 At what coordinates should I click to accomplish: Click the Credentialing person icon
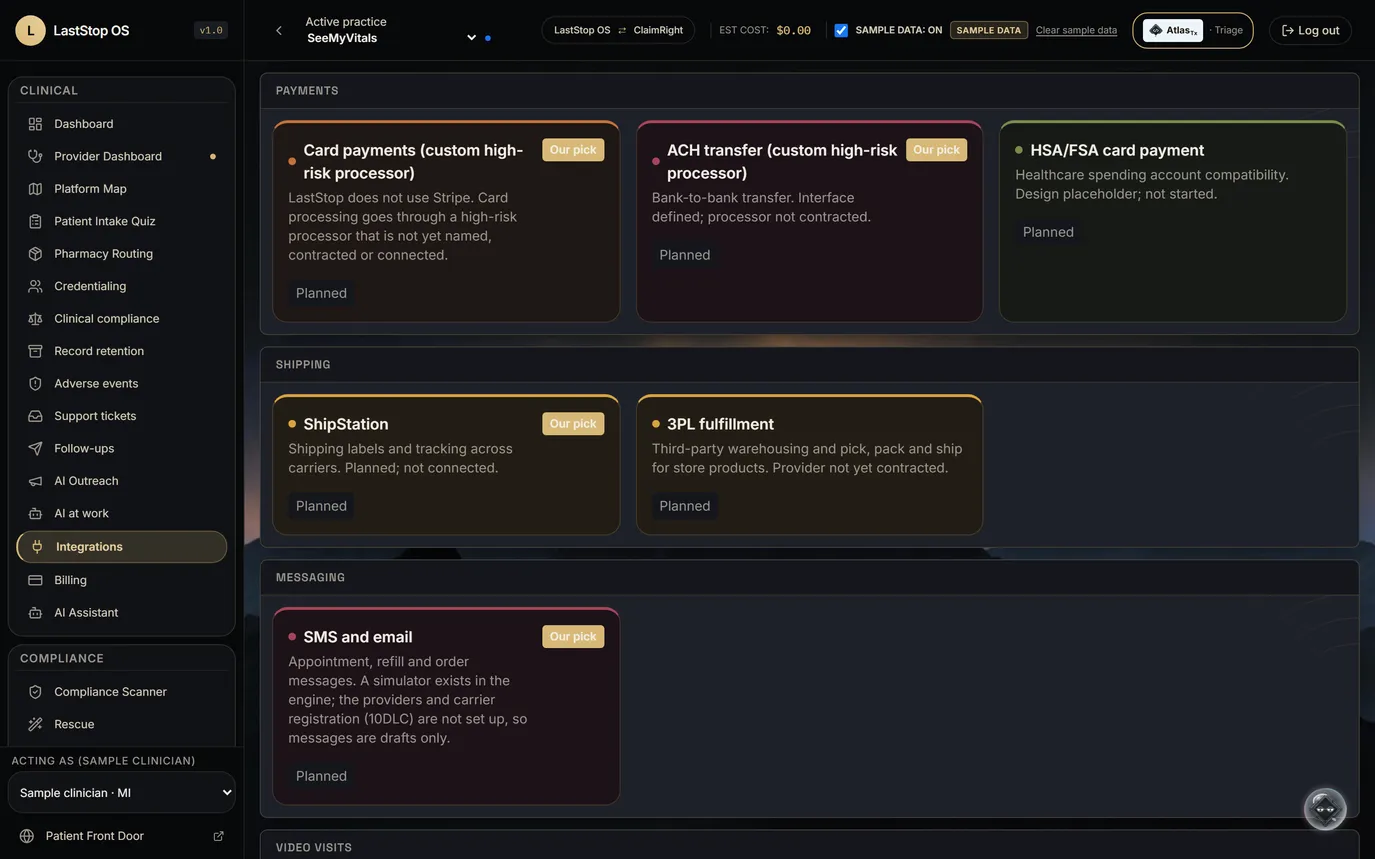[x=35, y=286]
